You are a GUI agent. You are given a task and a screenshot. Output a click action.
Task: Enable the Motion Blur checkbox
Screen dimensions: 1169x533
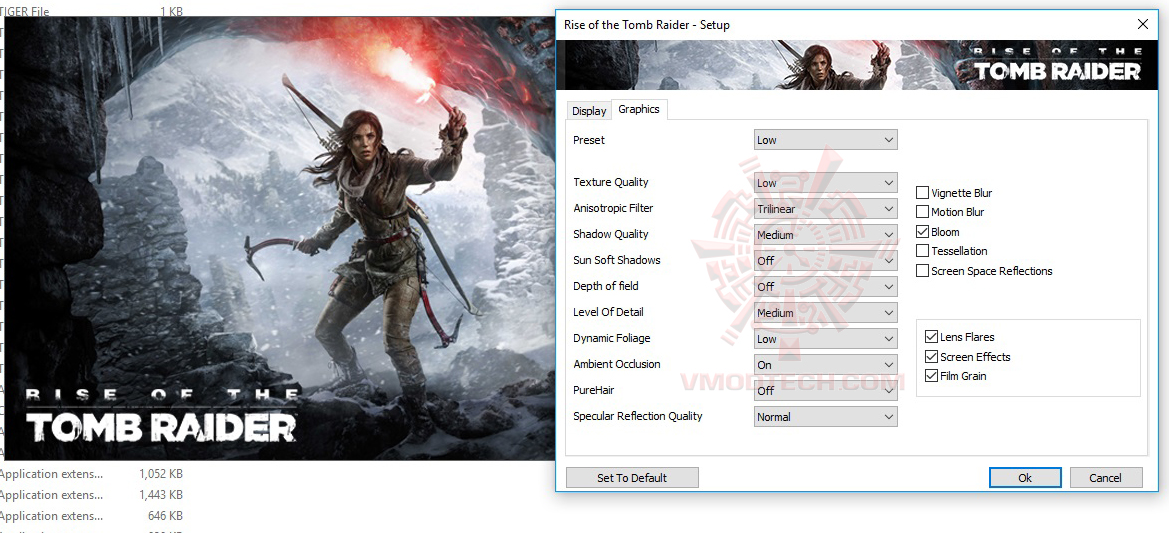pyautogui.click(x=922, y=212)
